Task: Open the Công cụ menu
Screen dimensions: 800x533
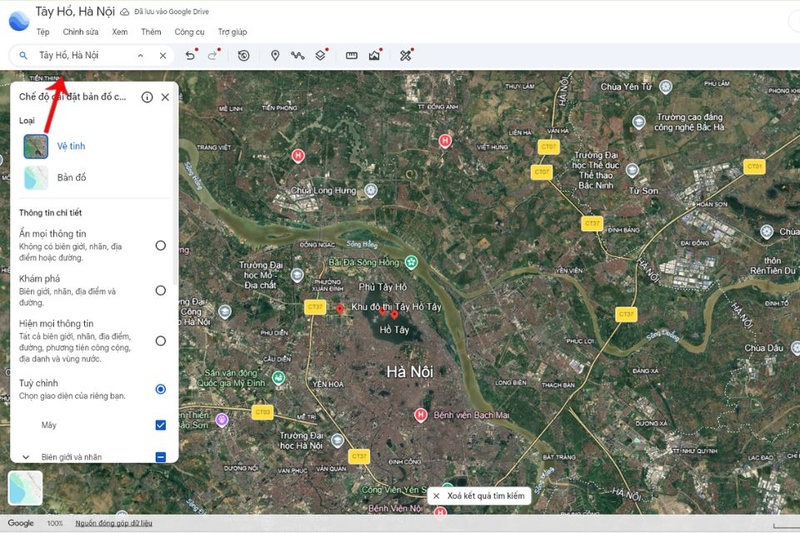Action: coord(189,32)
